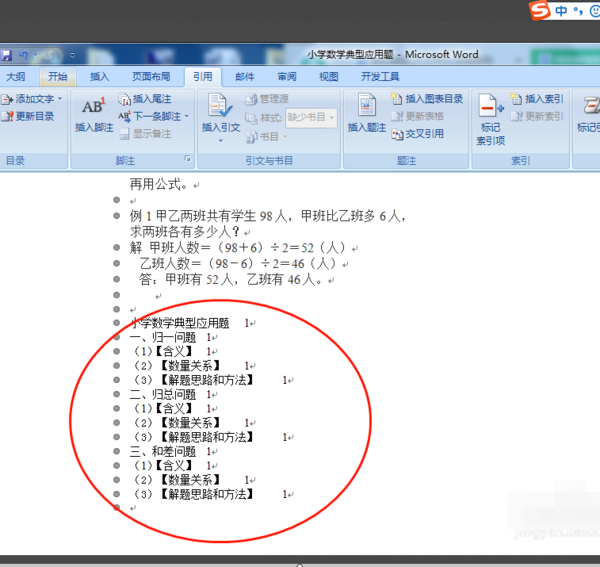Click the 插入题注 icon
Screen dimensions: 600x567
coord(367,104)
